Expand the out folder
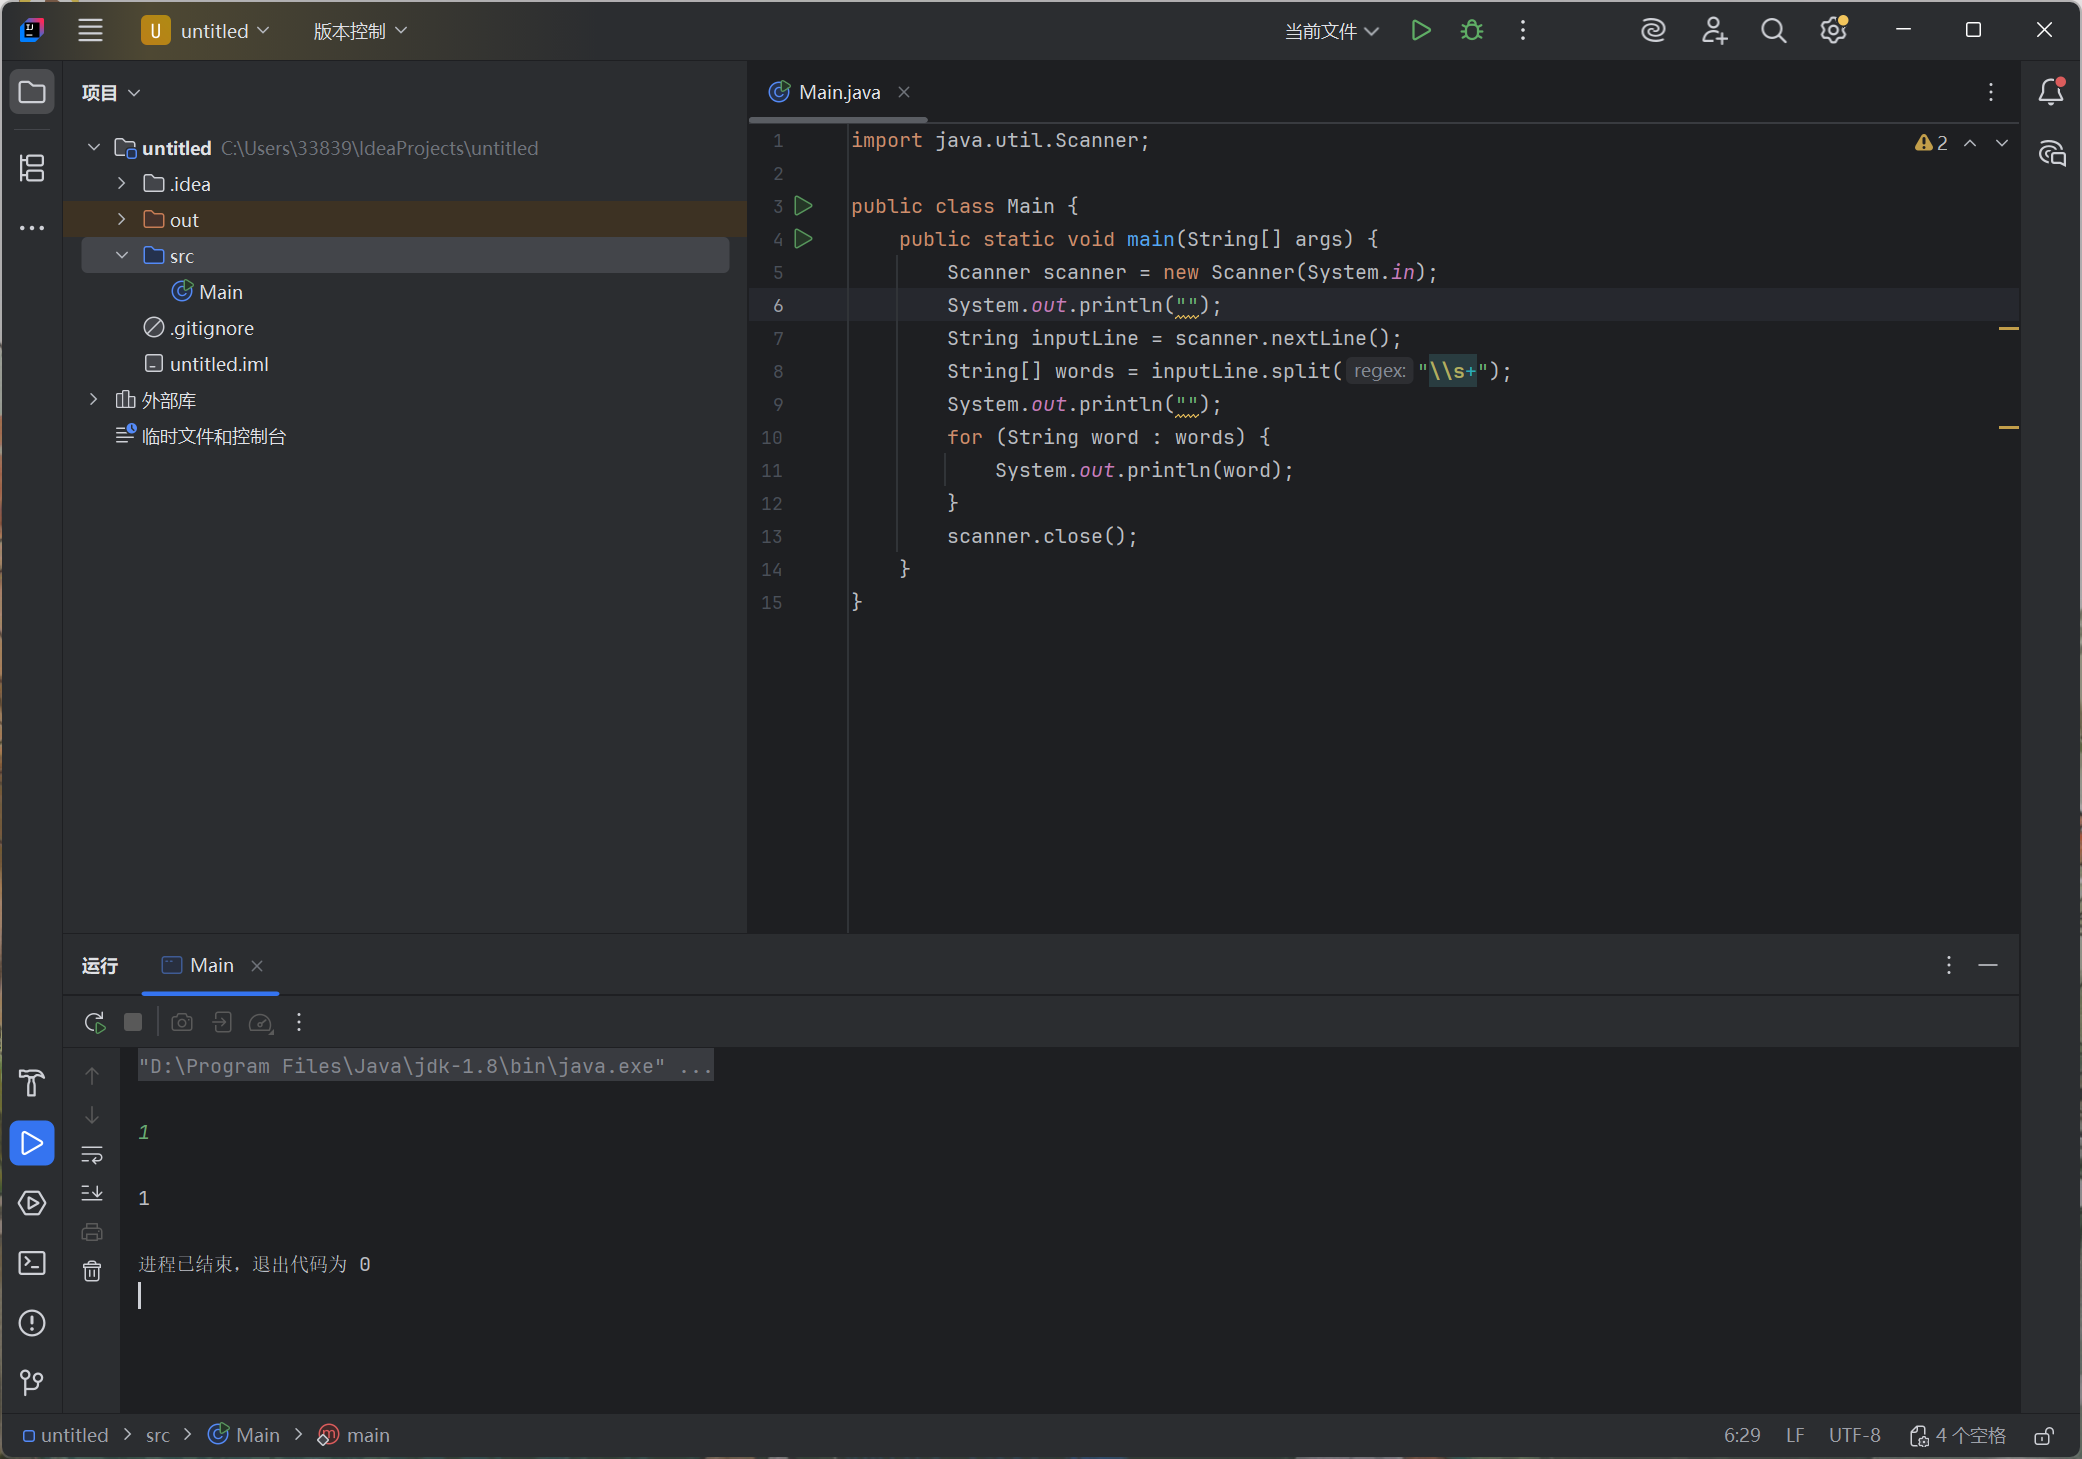This screenshot has height=1459, width=2082. point(122,219)
